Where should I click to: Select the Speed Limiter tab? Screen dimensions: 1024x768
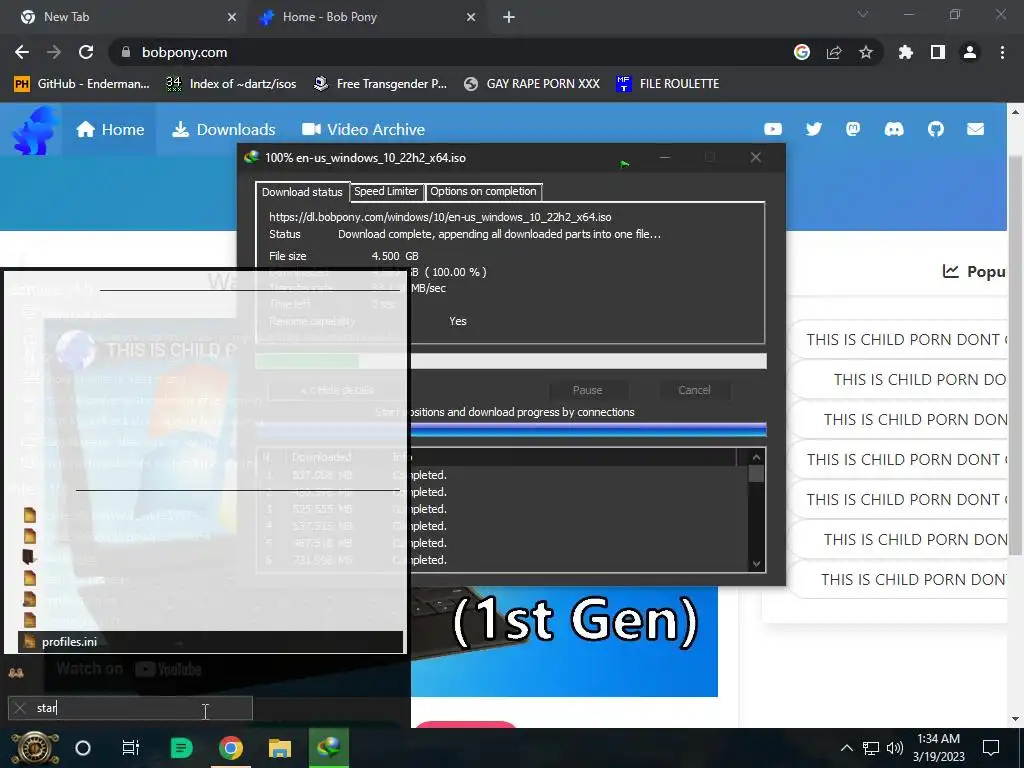(x=386, y=191)
